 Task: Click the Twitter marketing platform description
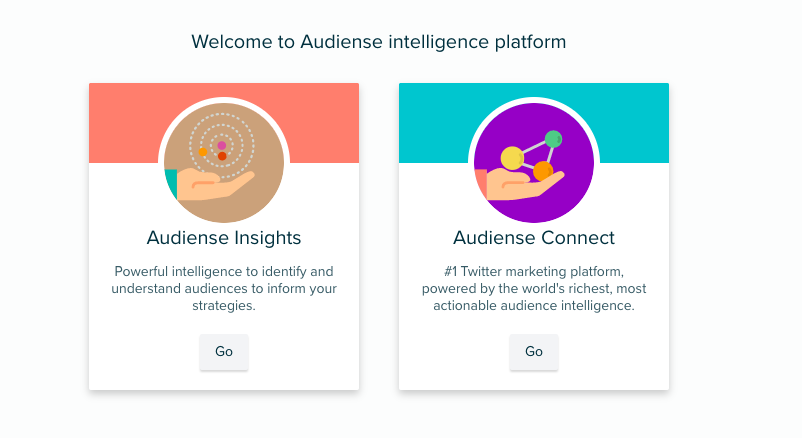tap(534, 289)
